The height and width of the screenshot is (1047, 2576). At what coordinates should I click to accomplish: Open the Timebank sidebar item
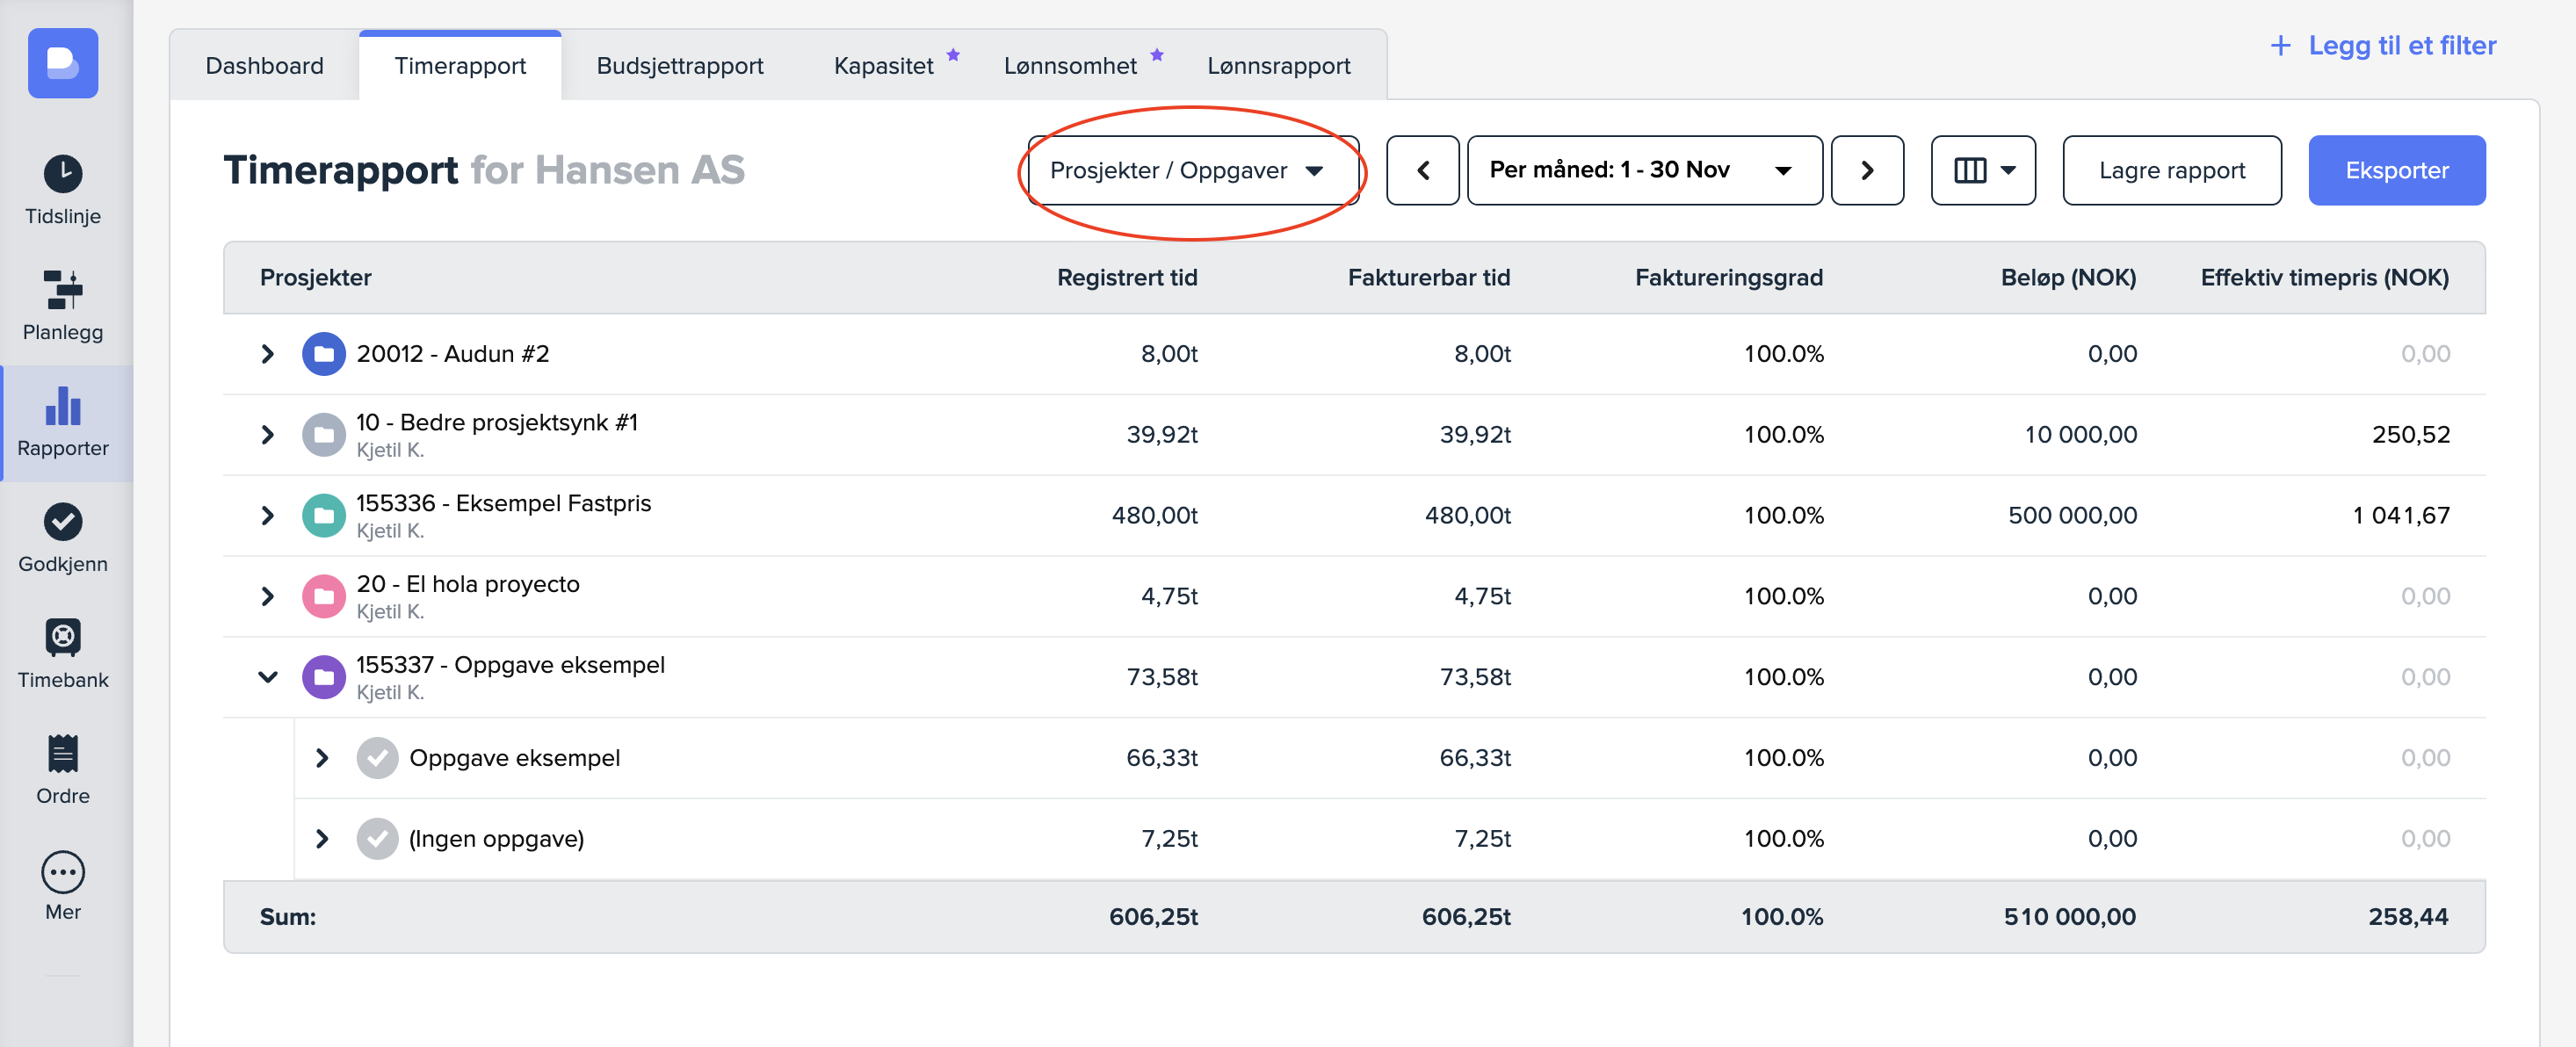62,653
